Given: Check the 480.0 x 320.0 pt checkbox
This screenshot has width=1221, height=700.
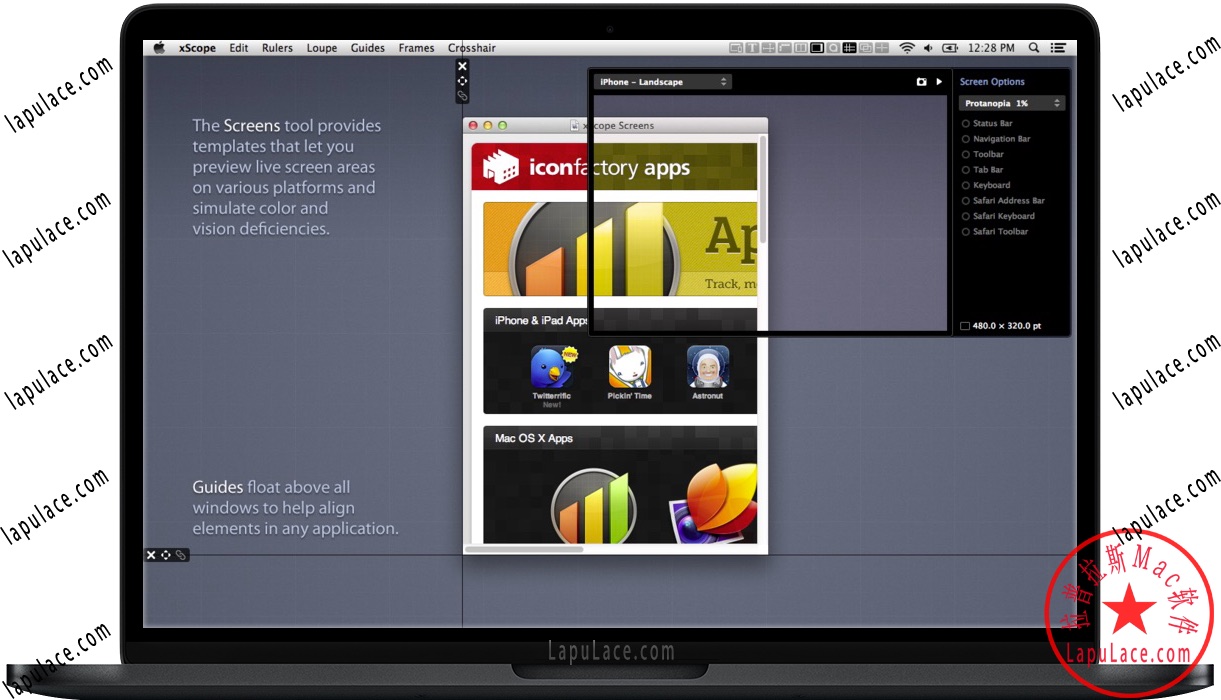Looking at the screenshot, I should tap(965, 325).
